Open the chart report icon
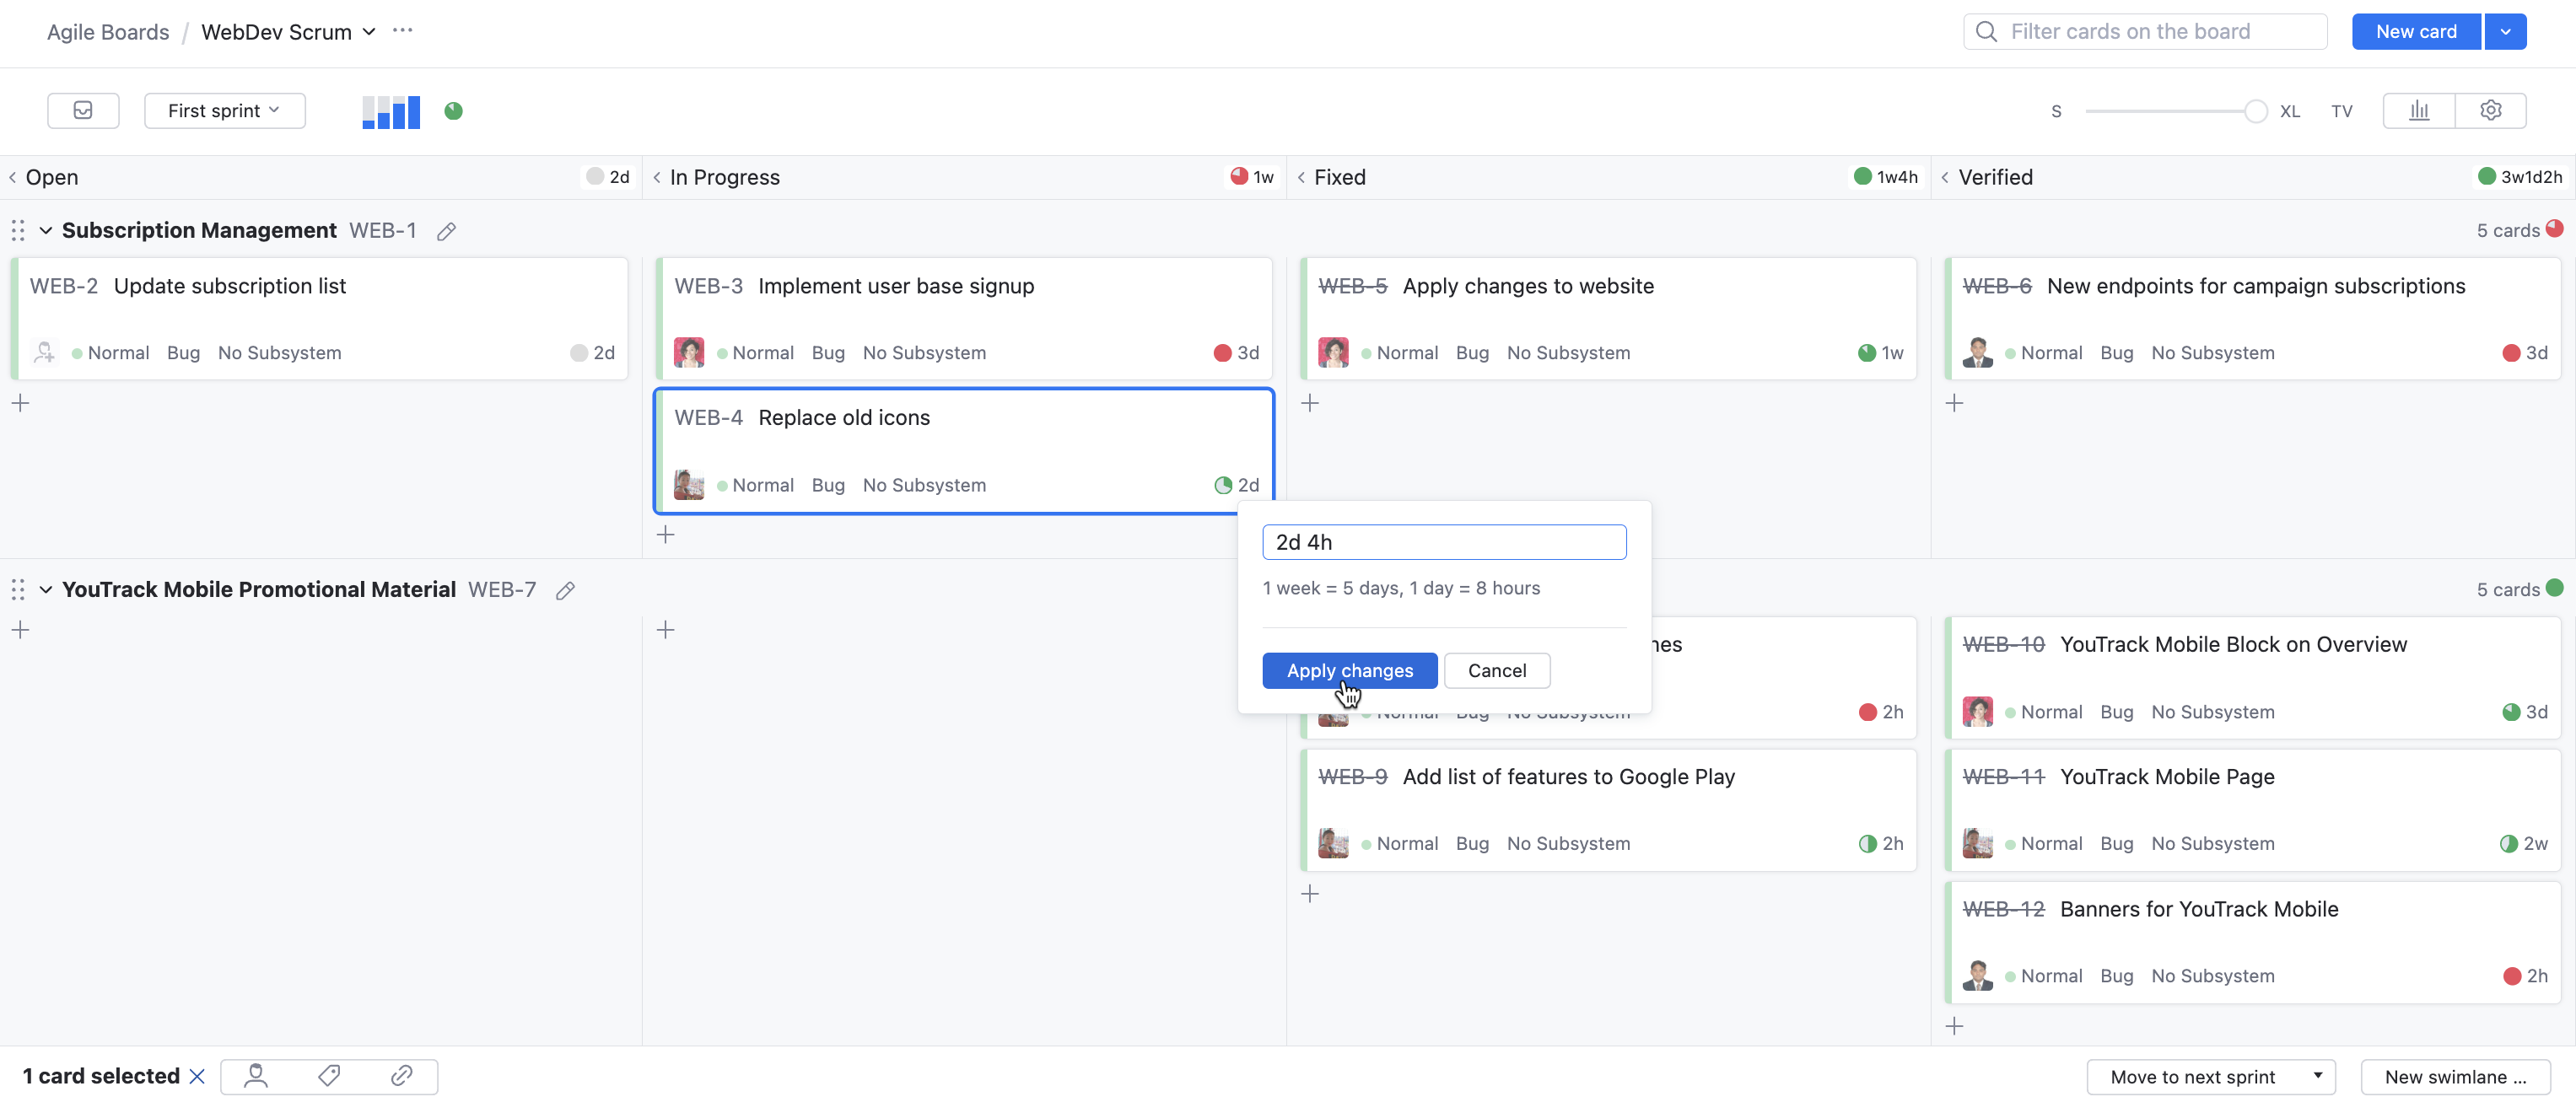This screenshot has height=1113, width=2576. [2418, 110]
